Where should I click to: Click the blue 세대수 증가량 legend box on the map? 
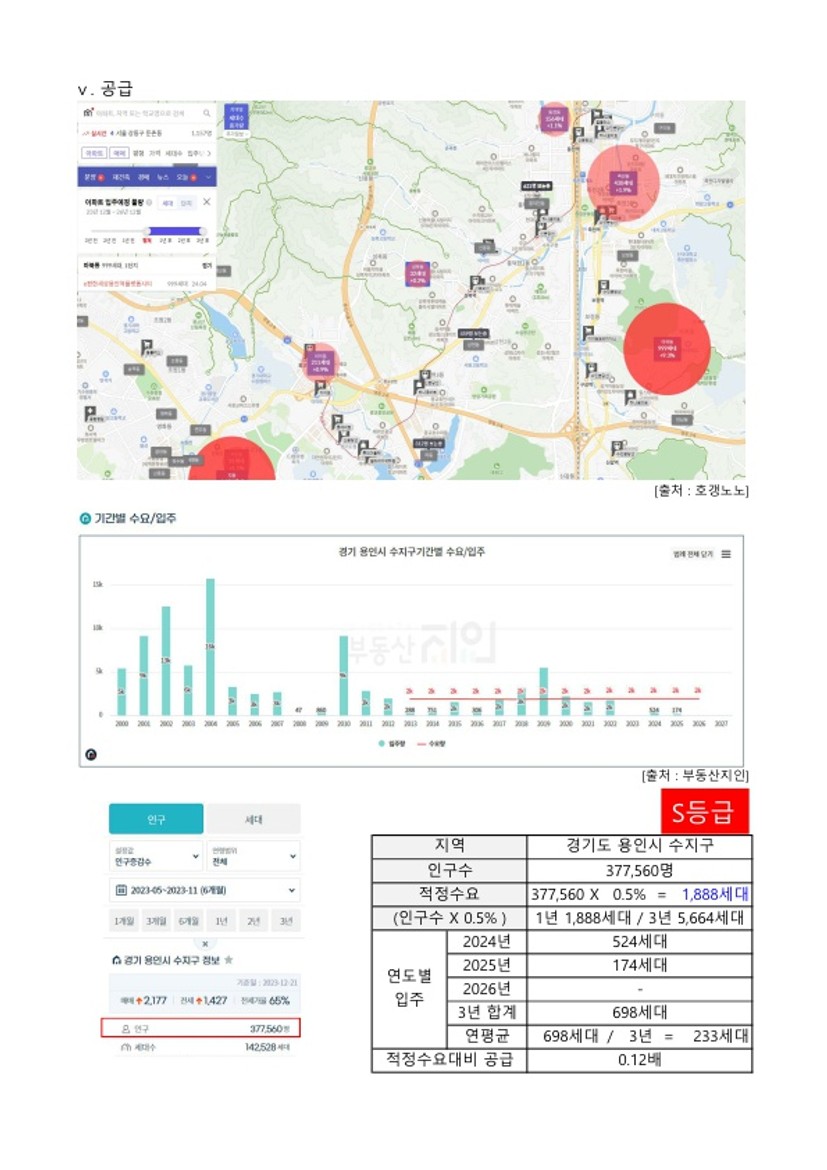[237, 118]
